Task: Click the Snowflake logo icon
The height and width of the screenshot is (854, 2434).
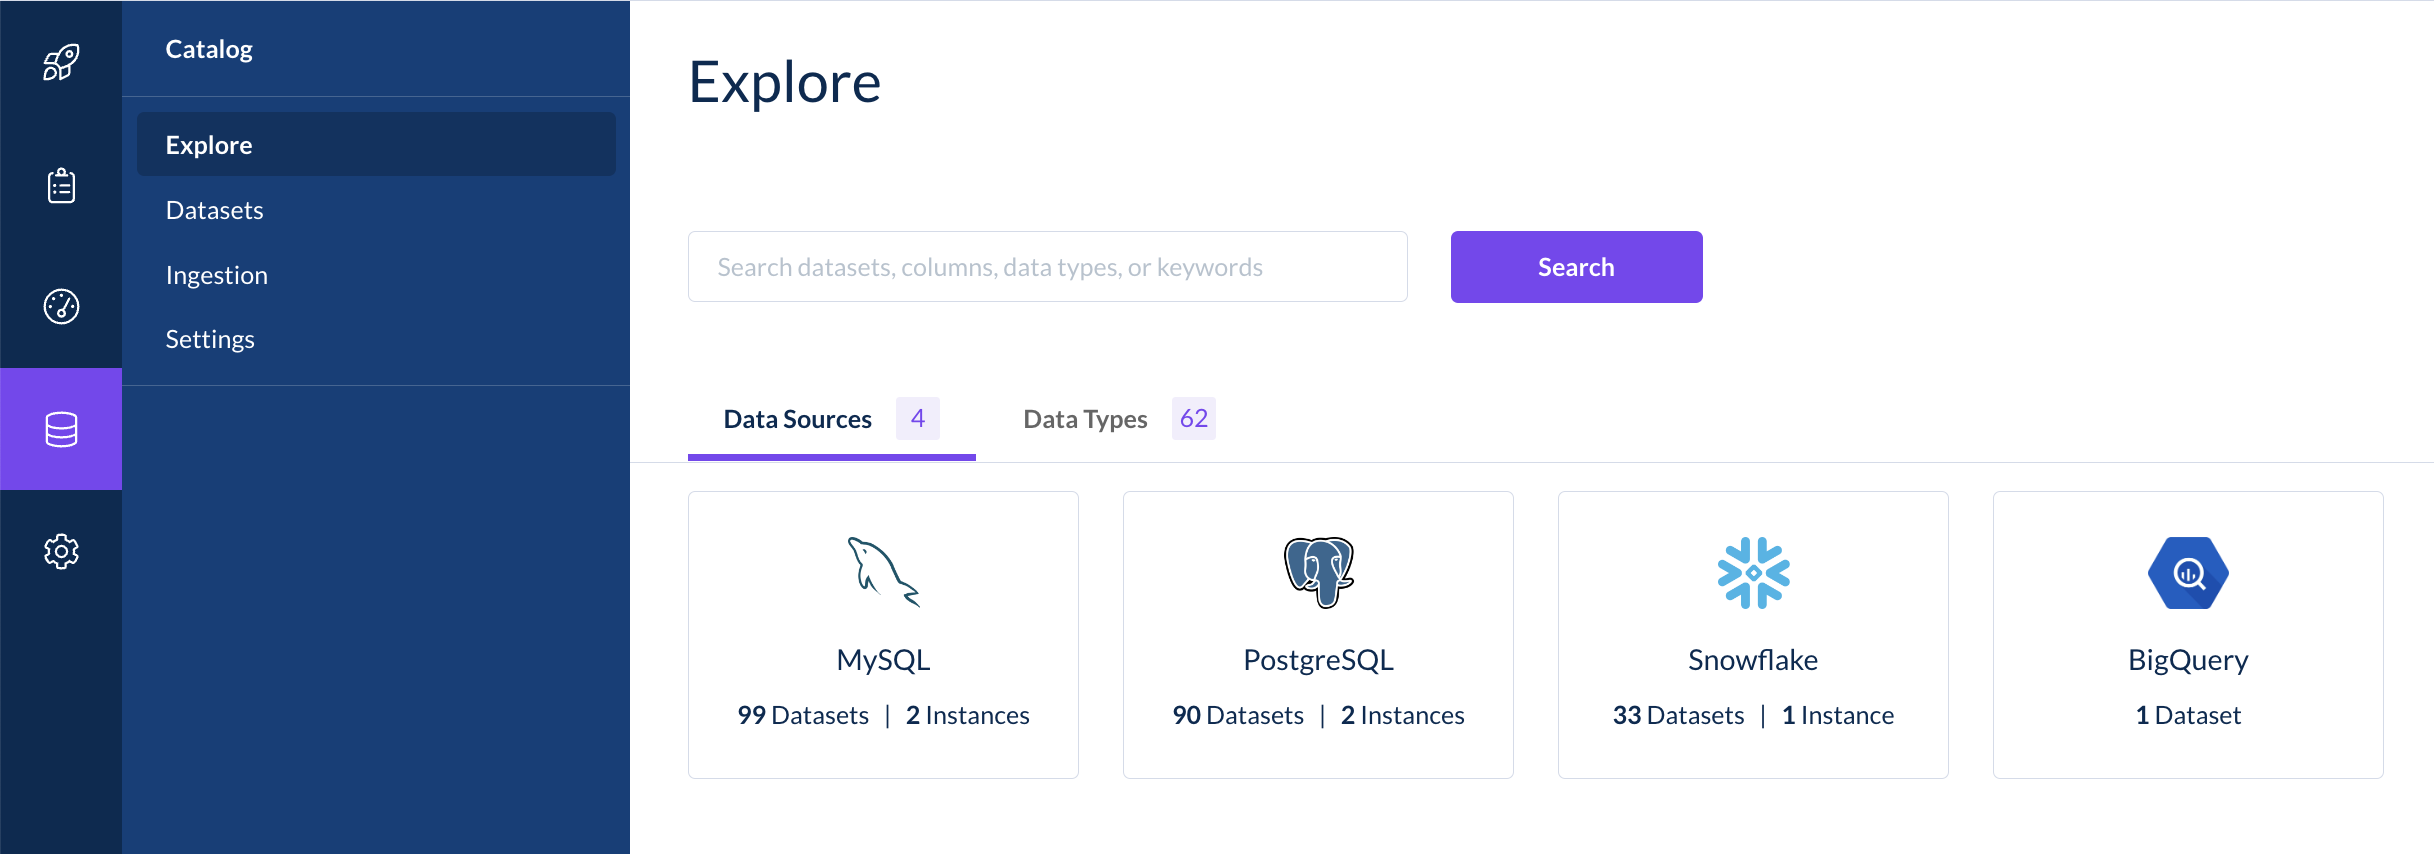Action: (1753, 573)
